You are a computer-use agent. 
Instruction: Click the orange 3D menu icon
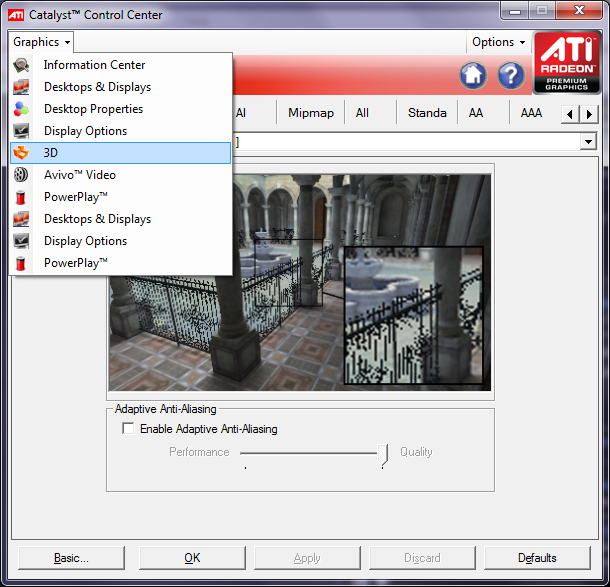pos(21,153)
